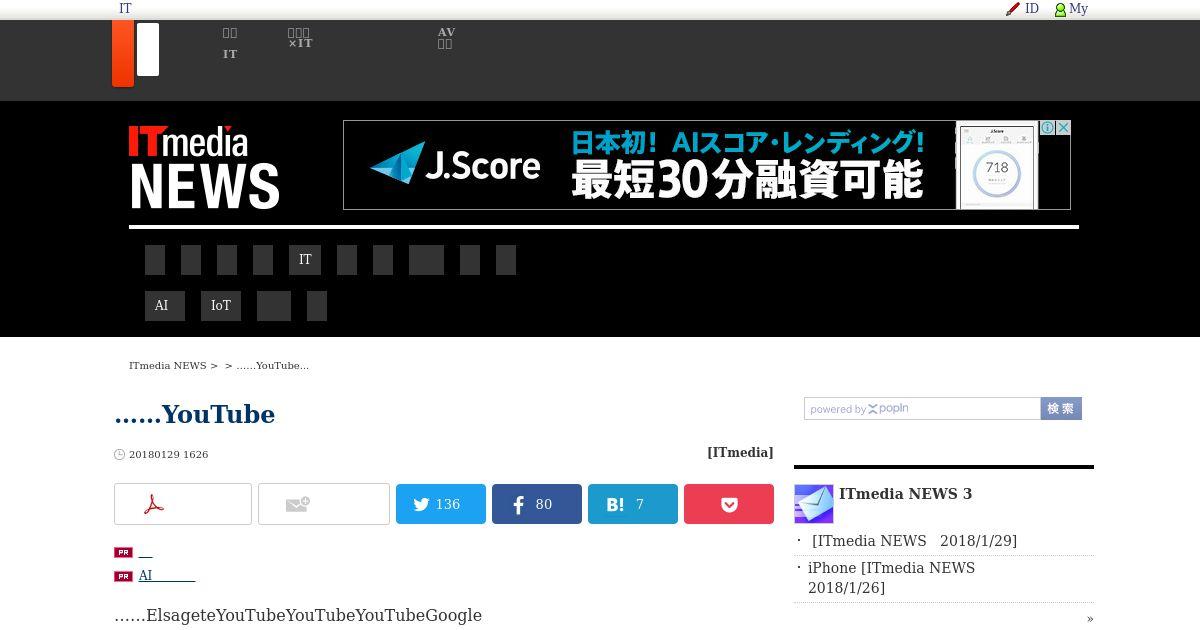
Task: Click the search submit button
Action: (x=1061, y=409)
